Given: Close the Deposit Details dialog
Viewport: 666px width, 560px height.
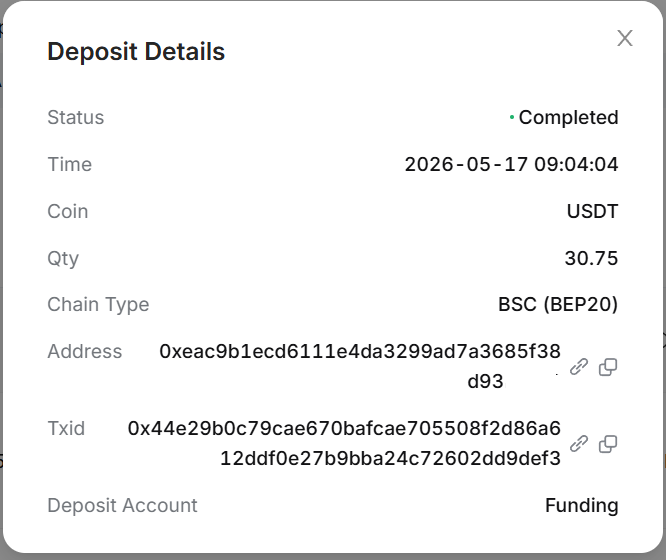Looking at the screenshot, I should pos(625,38).
